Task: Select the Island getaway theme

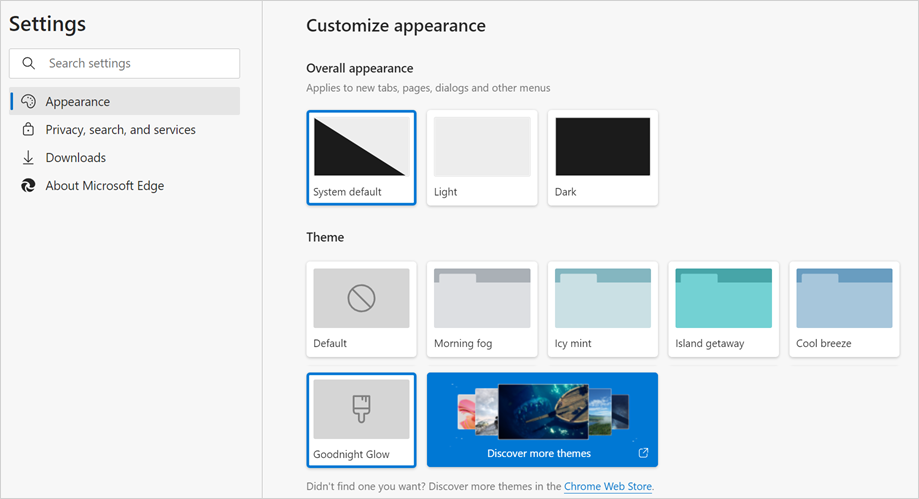Action: point(724,308)
